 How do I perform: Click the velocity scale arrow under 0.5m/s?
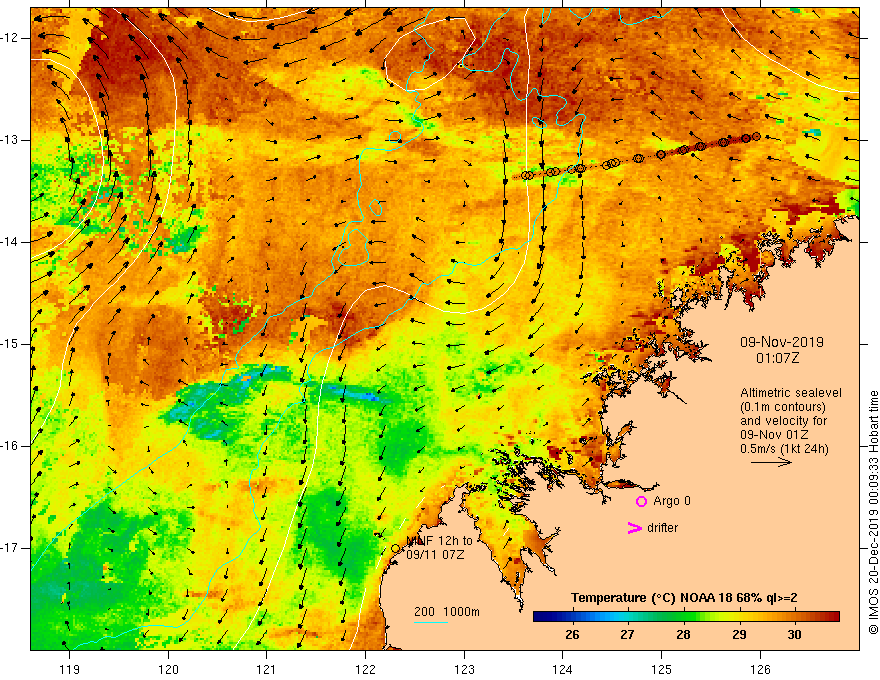click(x=771, y=462)
